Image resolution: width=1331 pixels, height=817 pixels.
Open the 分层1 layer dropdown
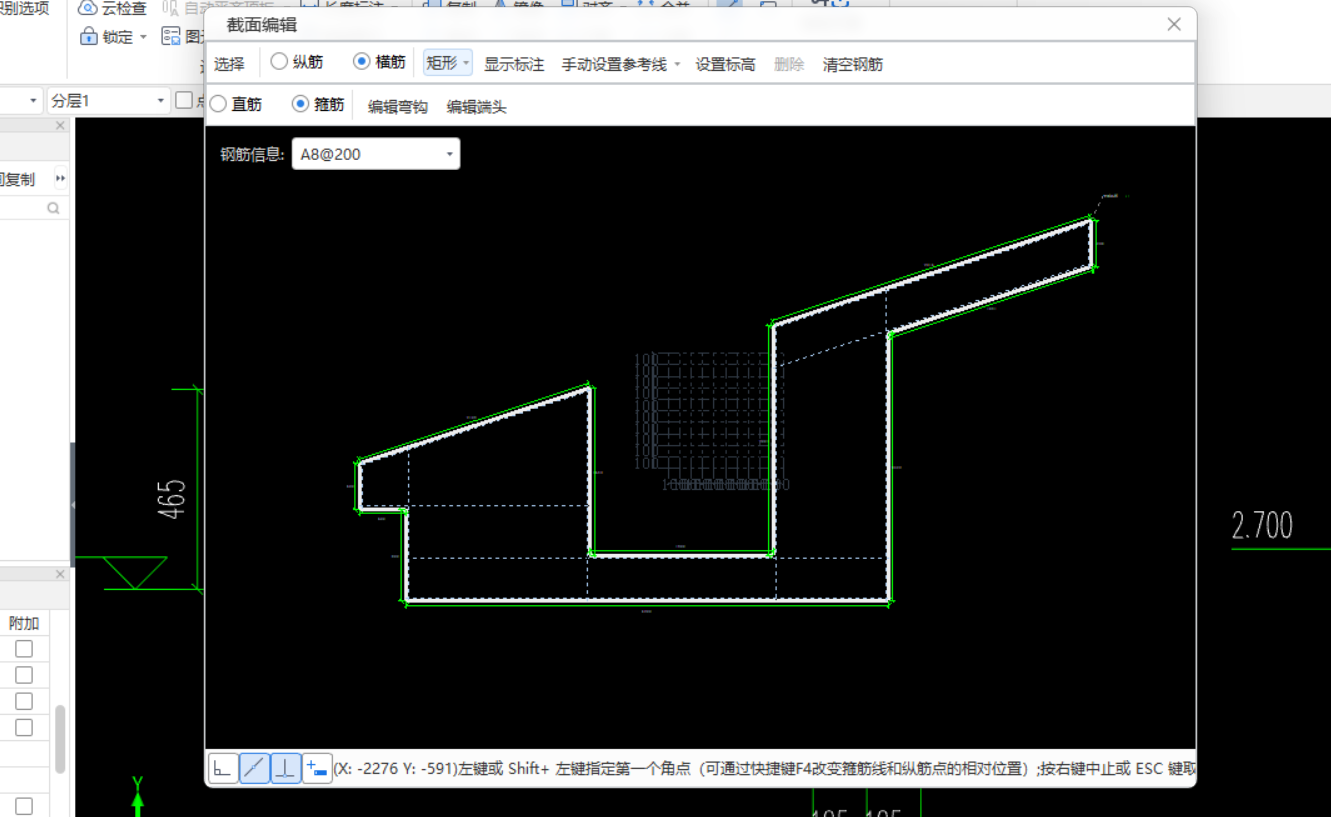pos(108,101)
